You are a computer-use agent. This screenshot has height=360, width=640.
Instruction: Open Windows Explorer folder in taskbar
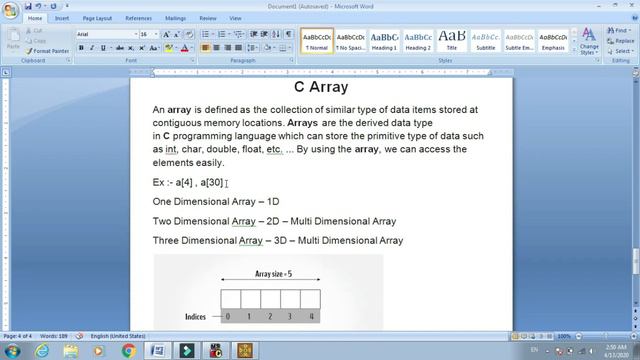pos(71,351)
